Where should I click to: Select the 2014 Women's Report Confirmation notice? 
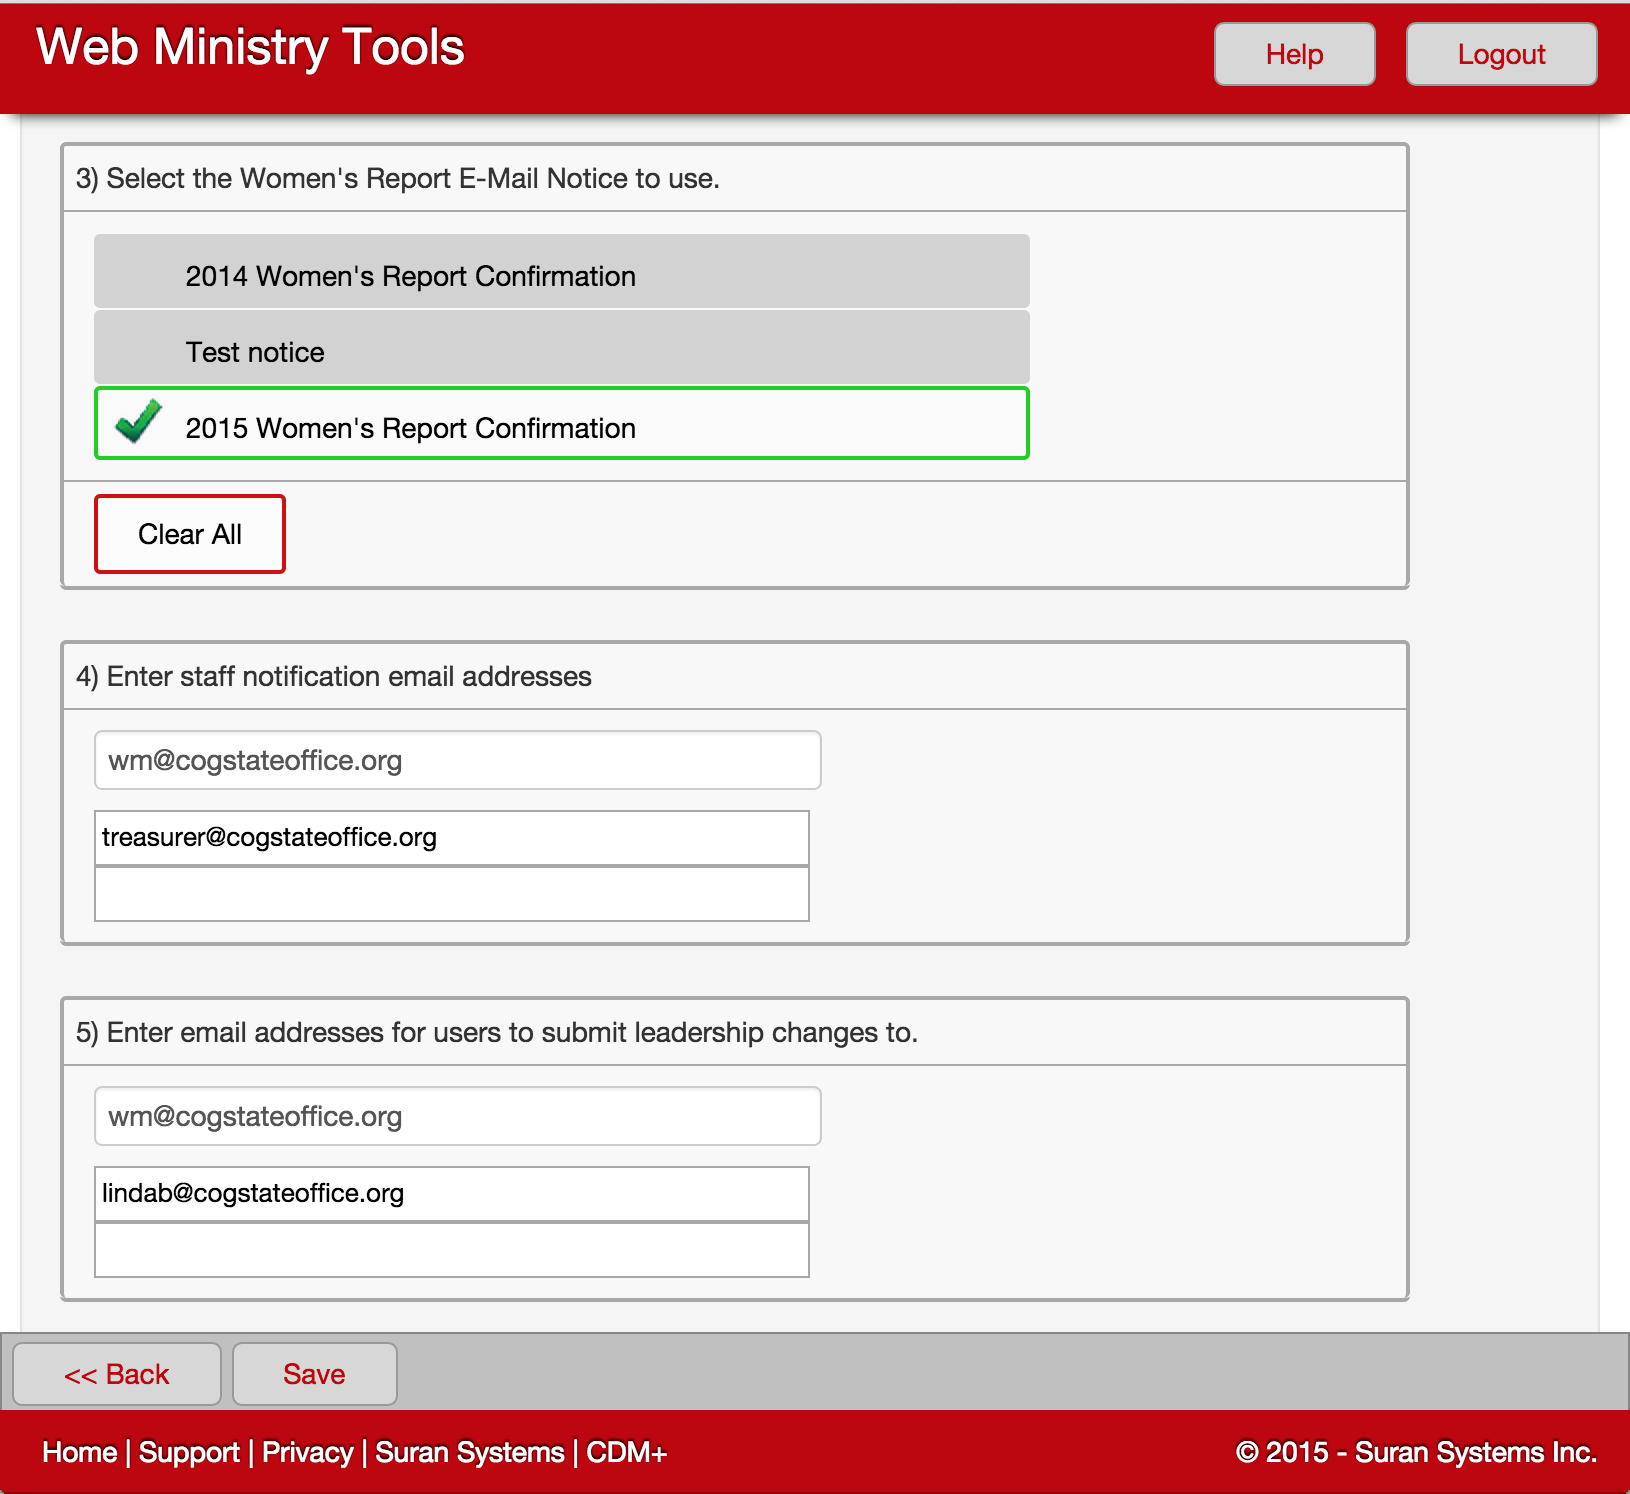coord(561,272)
